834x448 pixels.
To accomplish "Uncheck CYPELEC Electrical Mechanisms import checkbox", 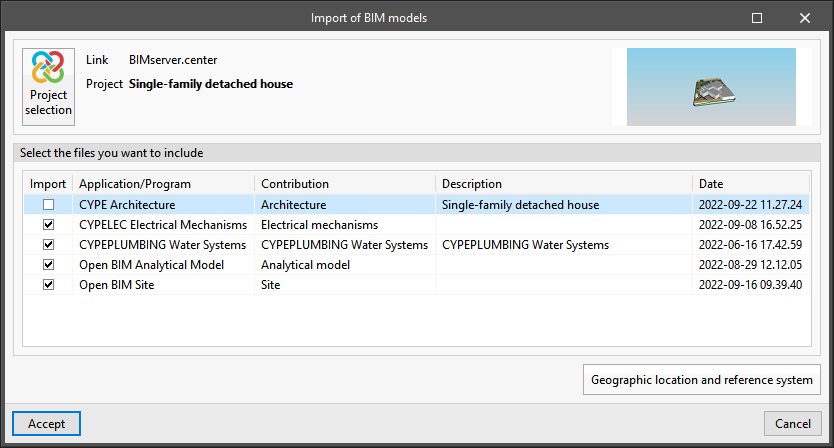I will tap(48, 225).
